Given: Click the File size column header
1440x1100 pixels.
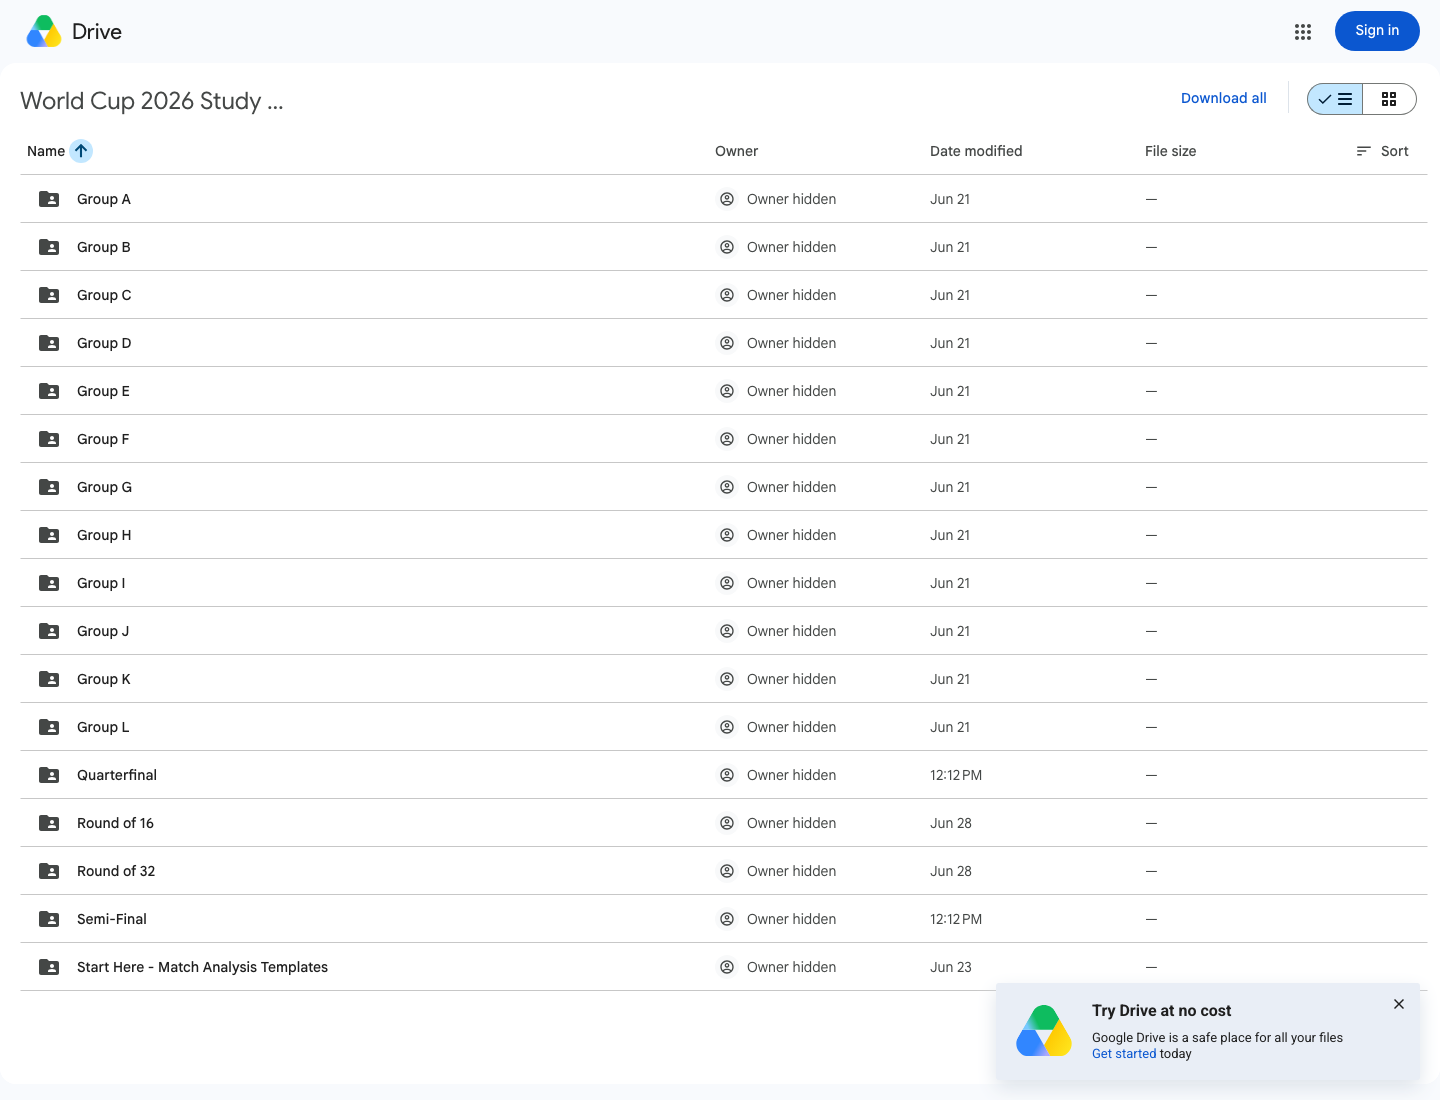Looking at the screenshot, I should [1170, 151].
